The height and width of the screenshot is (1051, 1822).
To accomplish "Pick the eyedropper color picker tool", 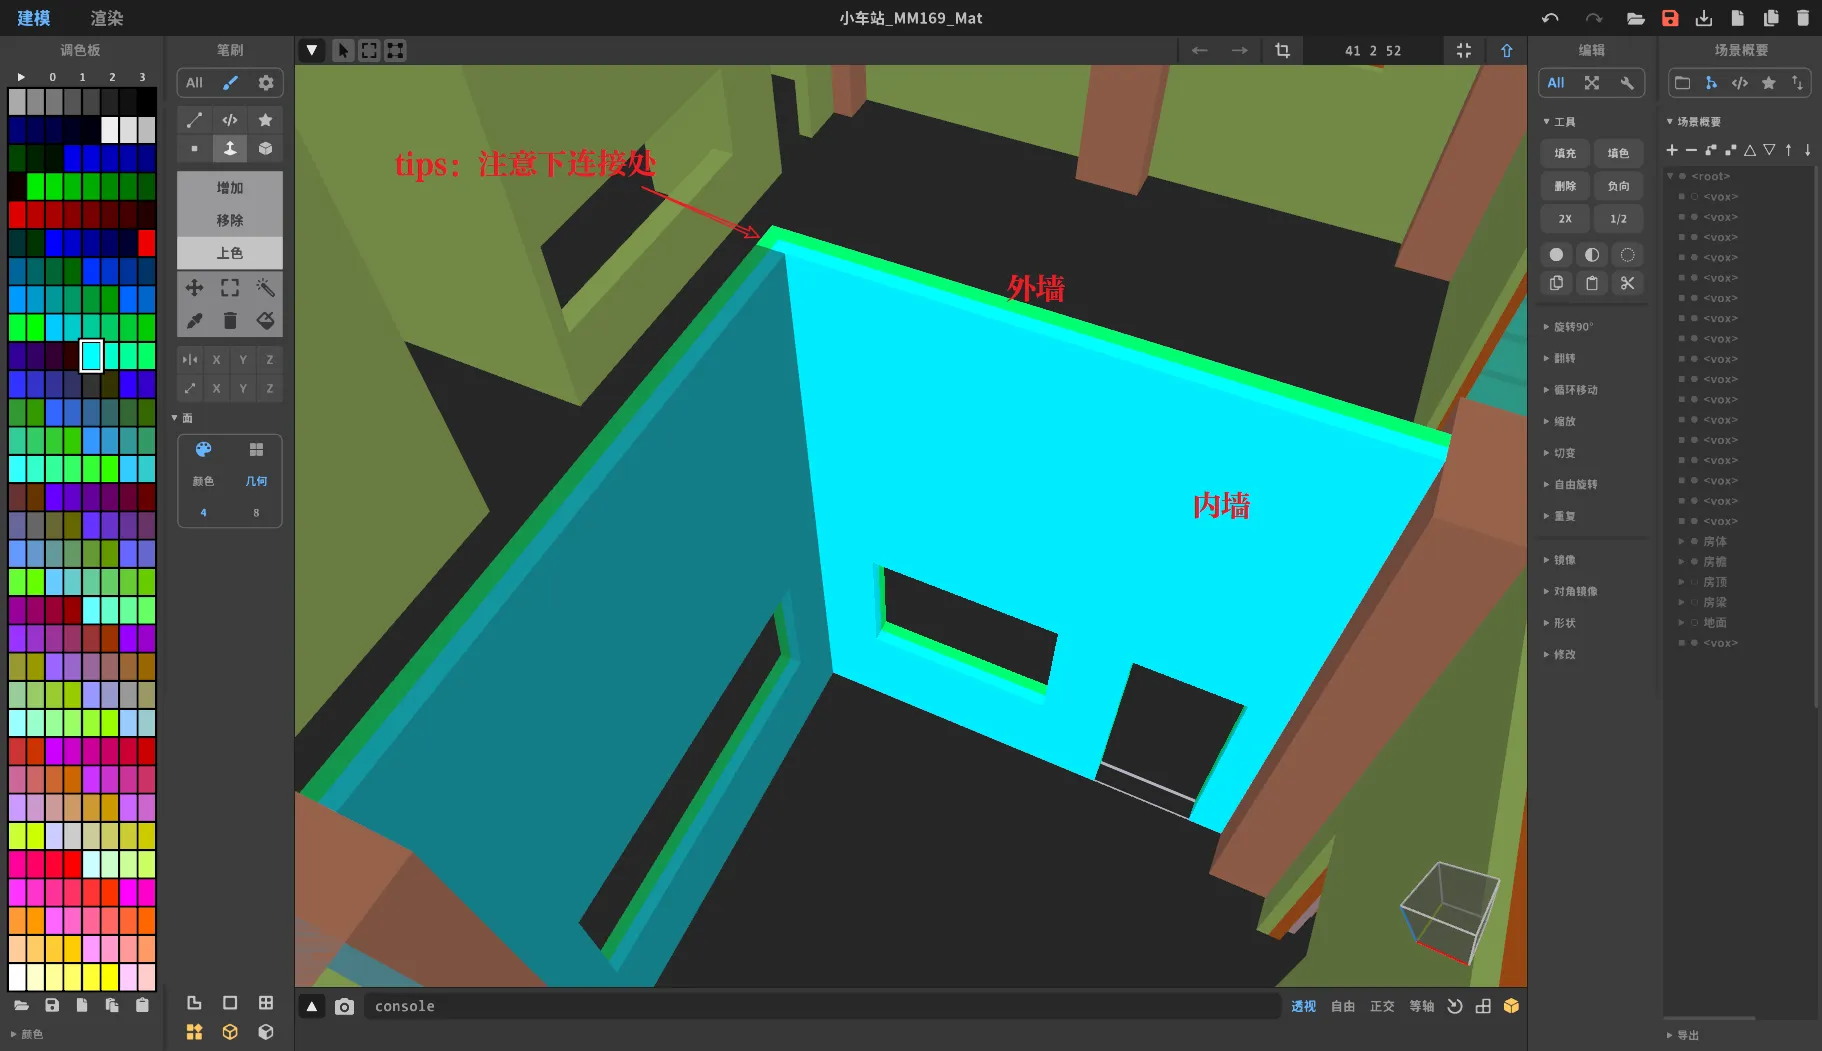I will click(194, 321).
